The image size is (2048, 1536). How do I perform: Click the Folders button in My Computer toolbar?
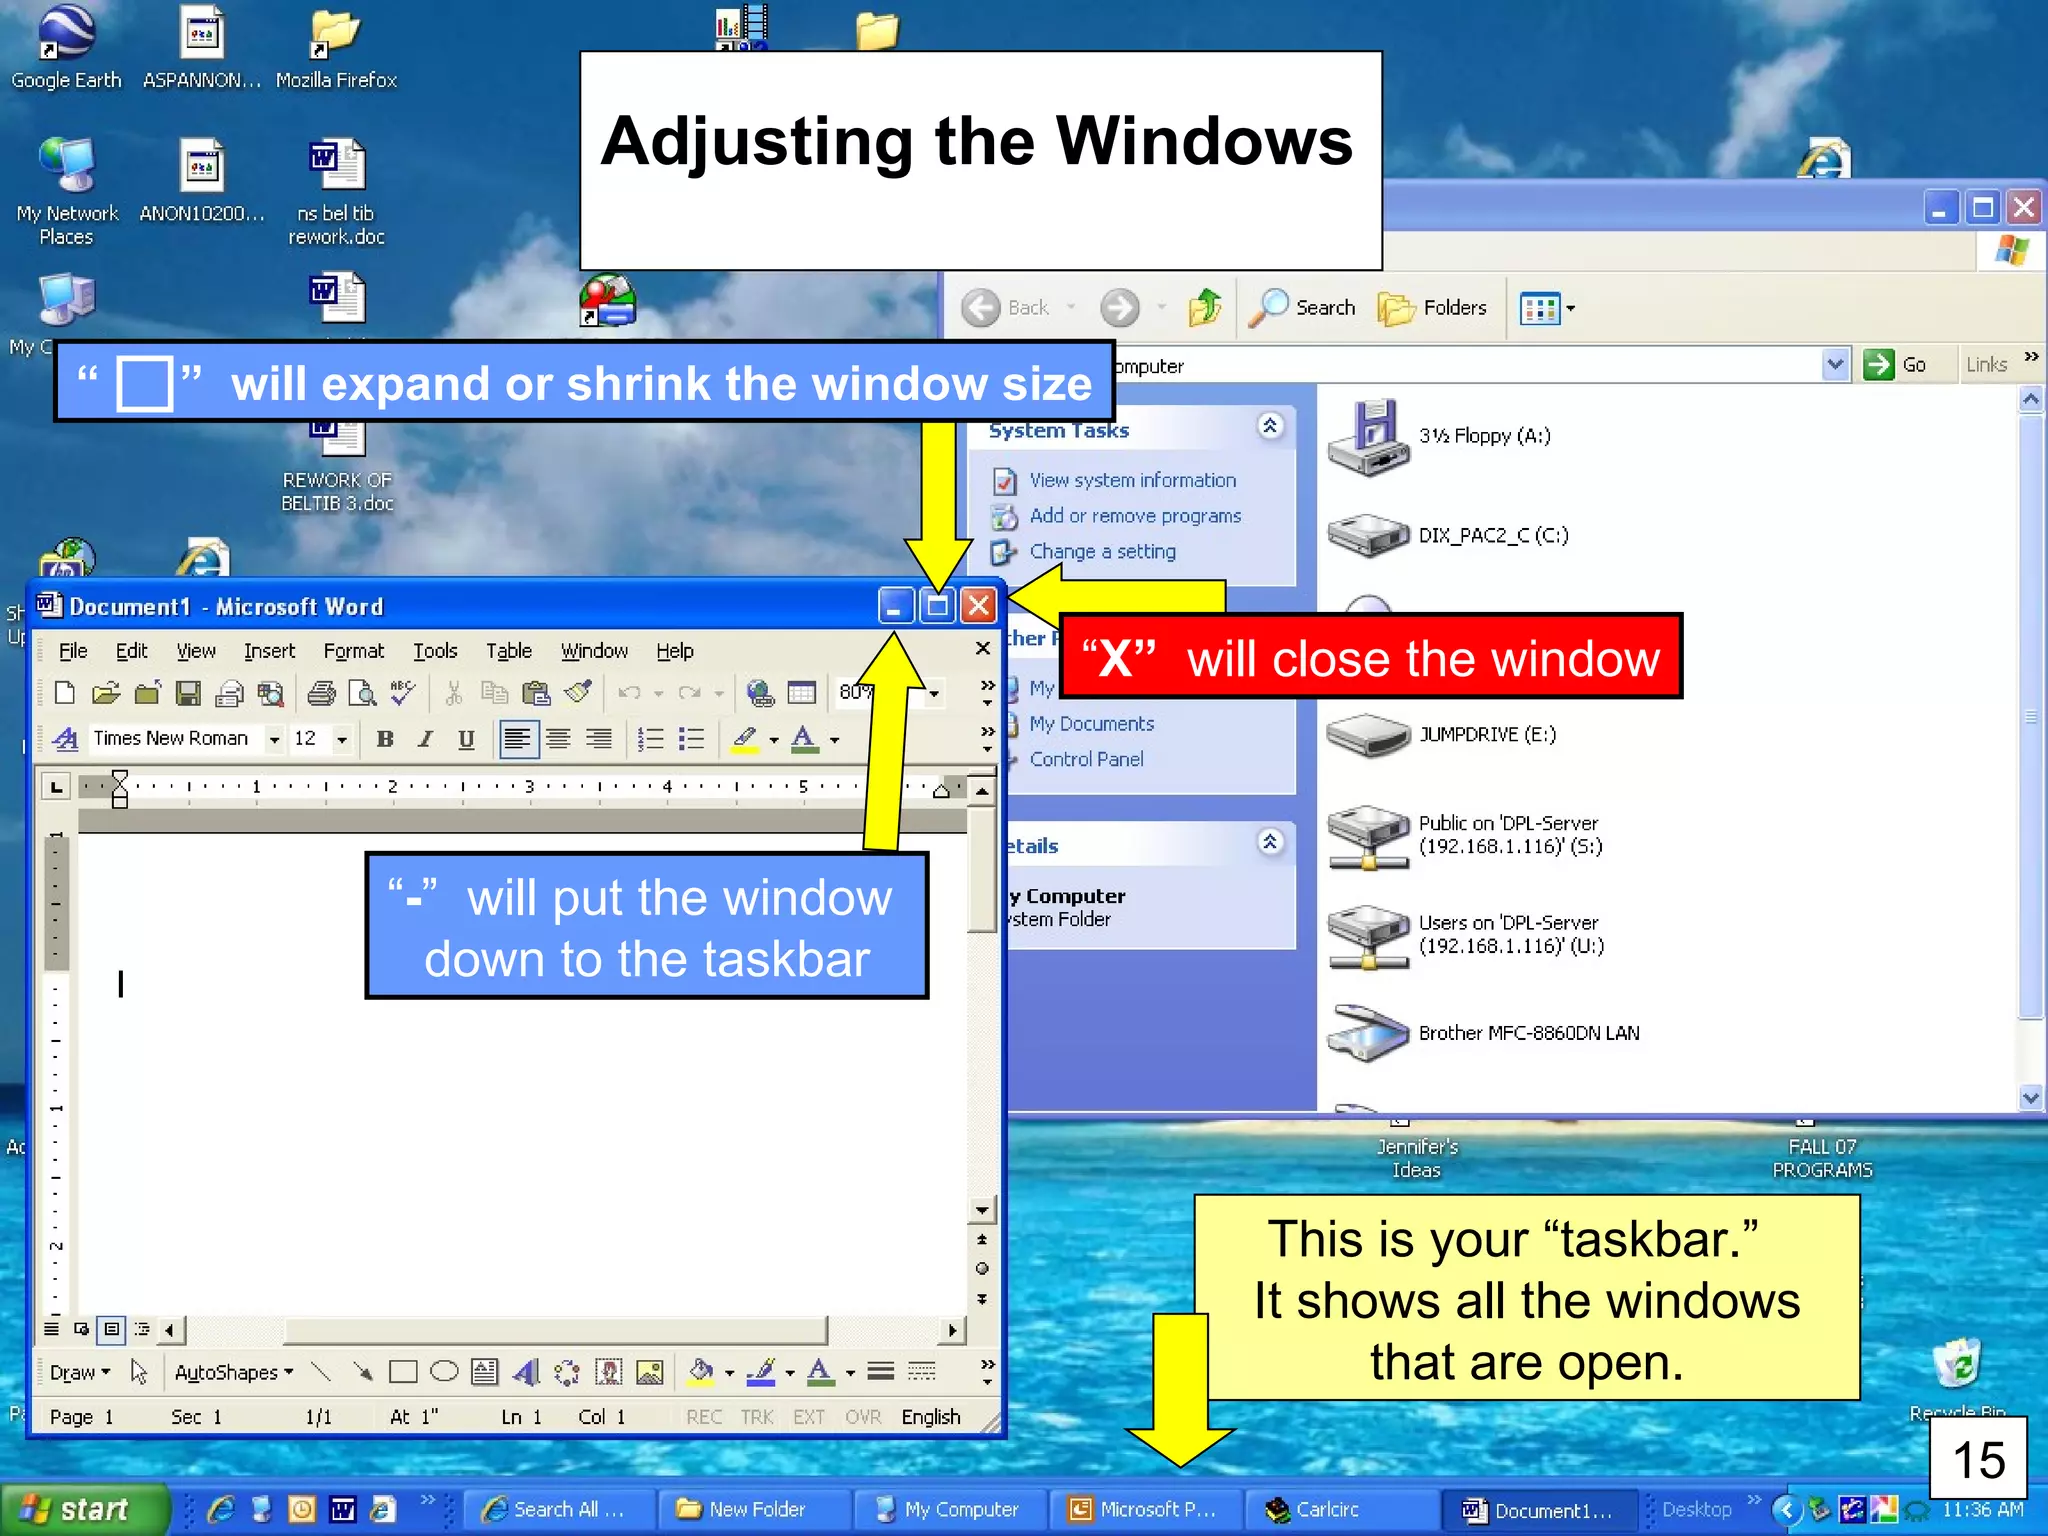pyautogui.click(x=1432, y=307)
